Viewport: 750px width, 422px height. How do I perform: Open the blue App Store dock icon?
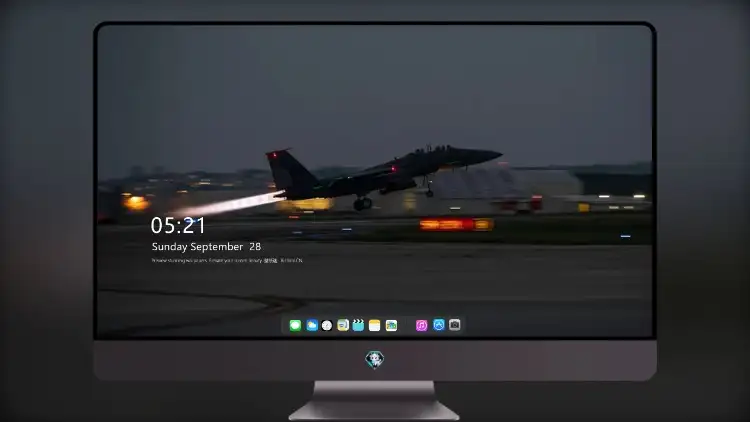[x=439, y=325]
